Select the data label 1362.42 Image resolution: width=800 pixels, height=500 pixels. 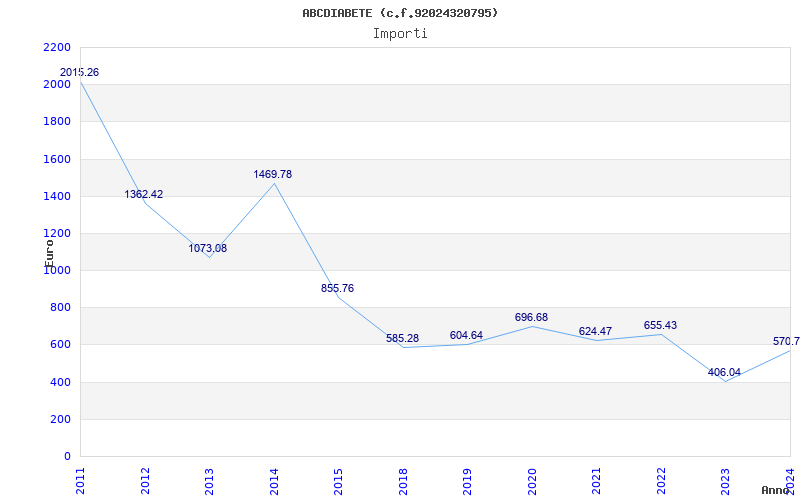(x=144, y=194)
